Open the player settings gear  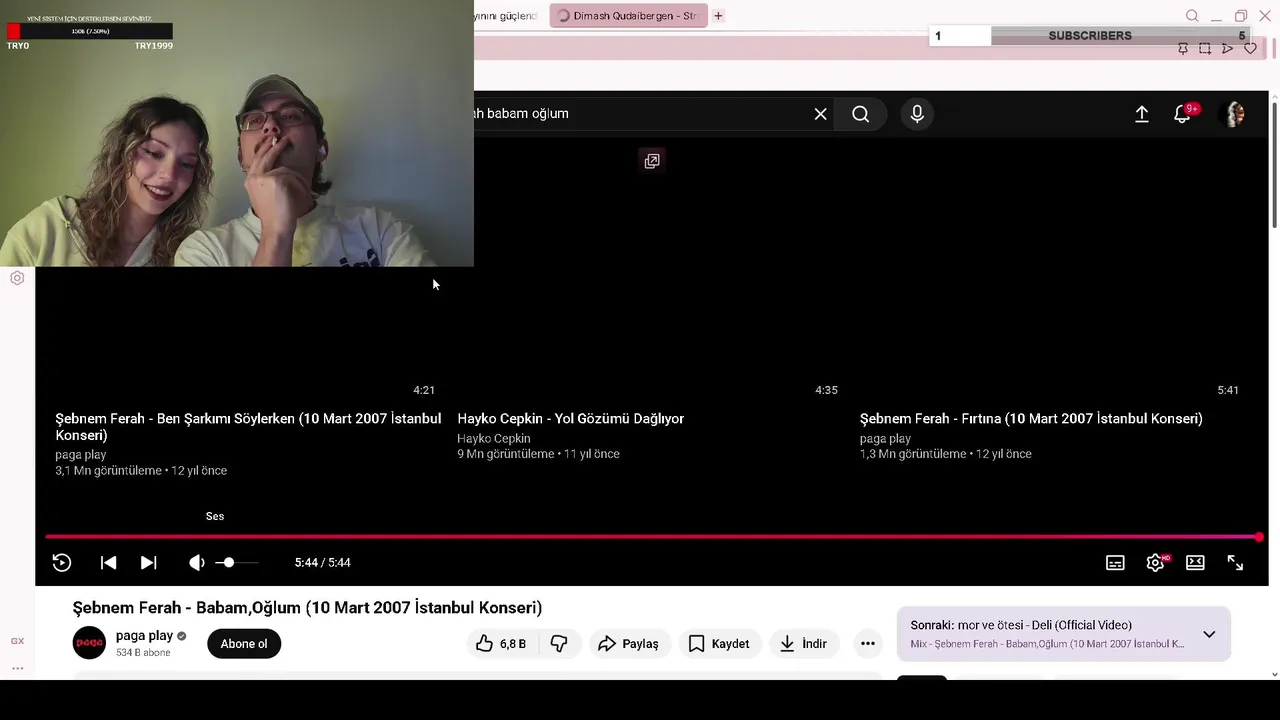pyautogui.click(x=1155, y=563)
